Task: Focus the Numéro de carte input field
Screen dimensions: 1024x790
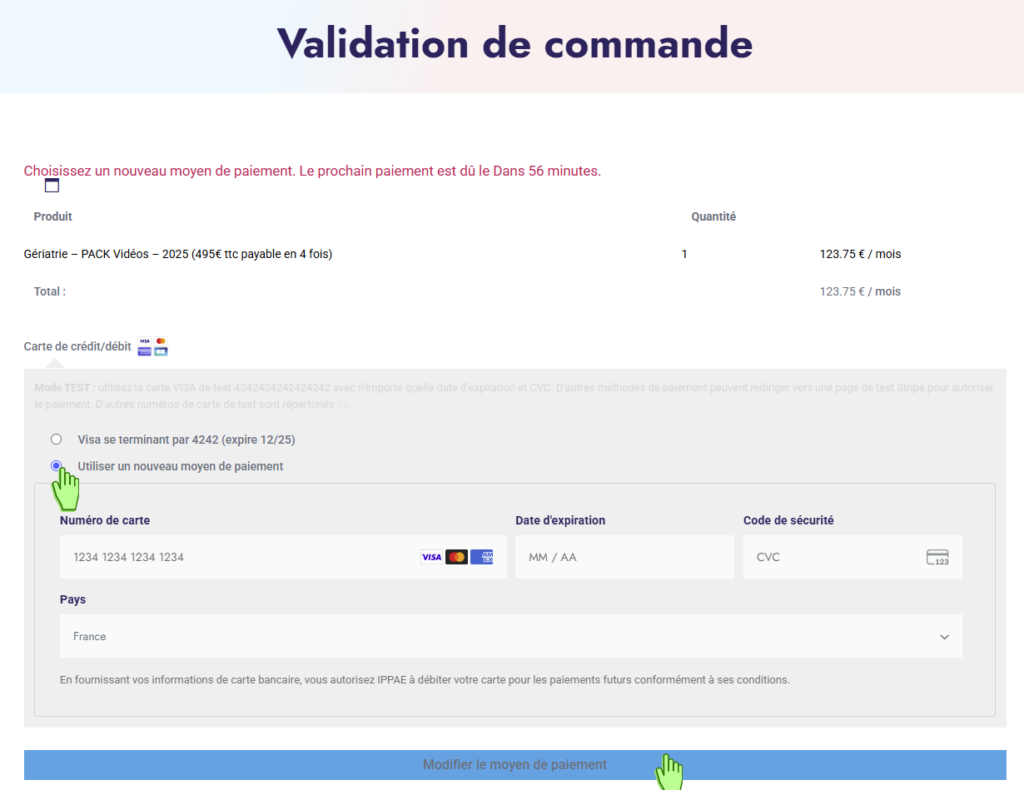Action: coord(240,557)
